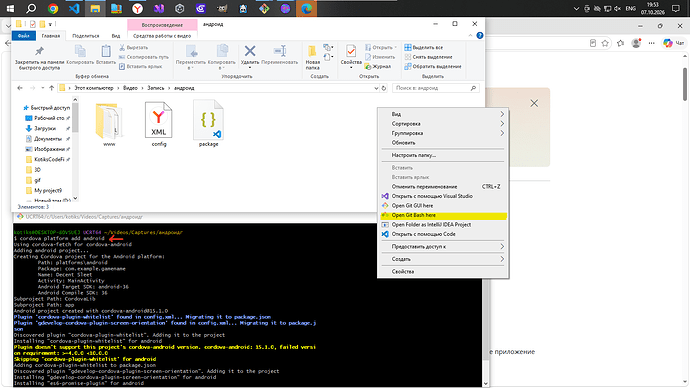
Task: Choose Open Folder as IntelliJ IDEA Project
Action: pyautogui.click(x=444, y=225)
